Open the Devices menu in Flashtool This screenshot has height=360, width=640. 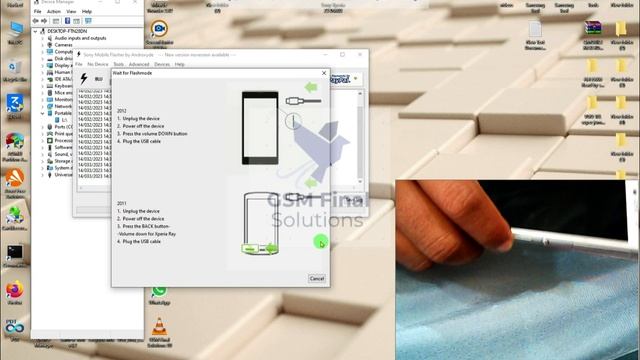pos(162,64)
